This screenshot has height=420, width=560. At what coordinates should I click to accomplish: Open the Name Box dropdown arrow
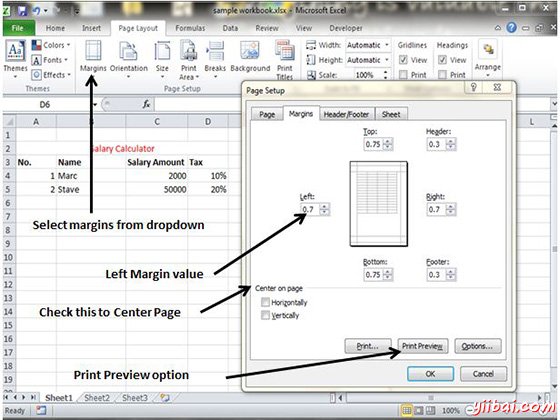tap(95, 105)
